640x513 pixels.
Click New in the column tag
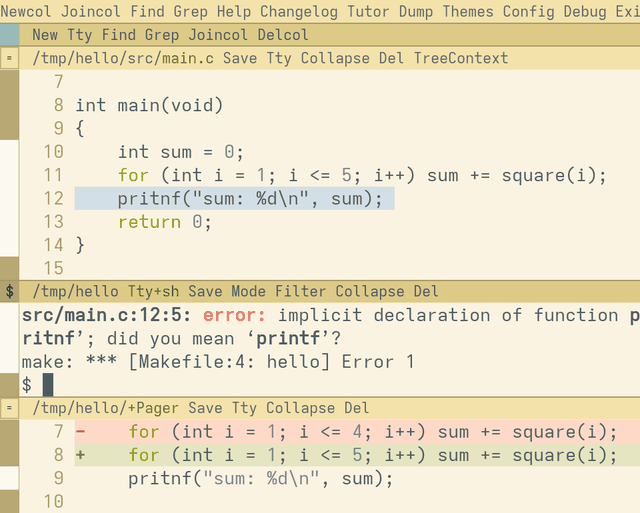[x=45, y=35]
